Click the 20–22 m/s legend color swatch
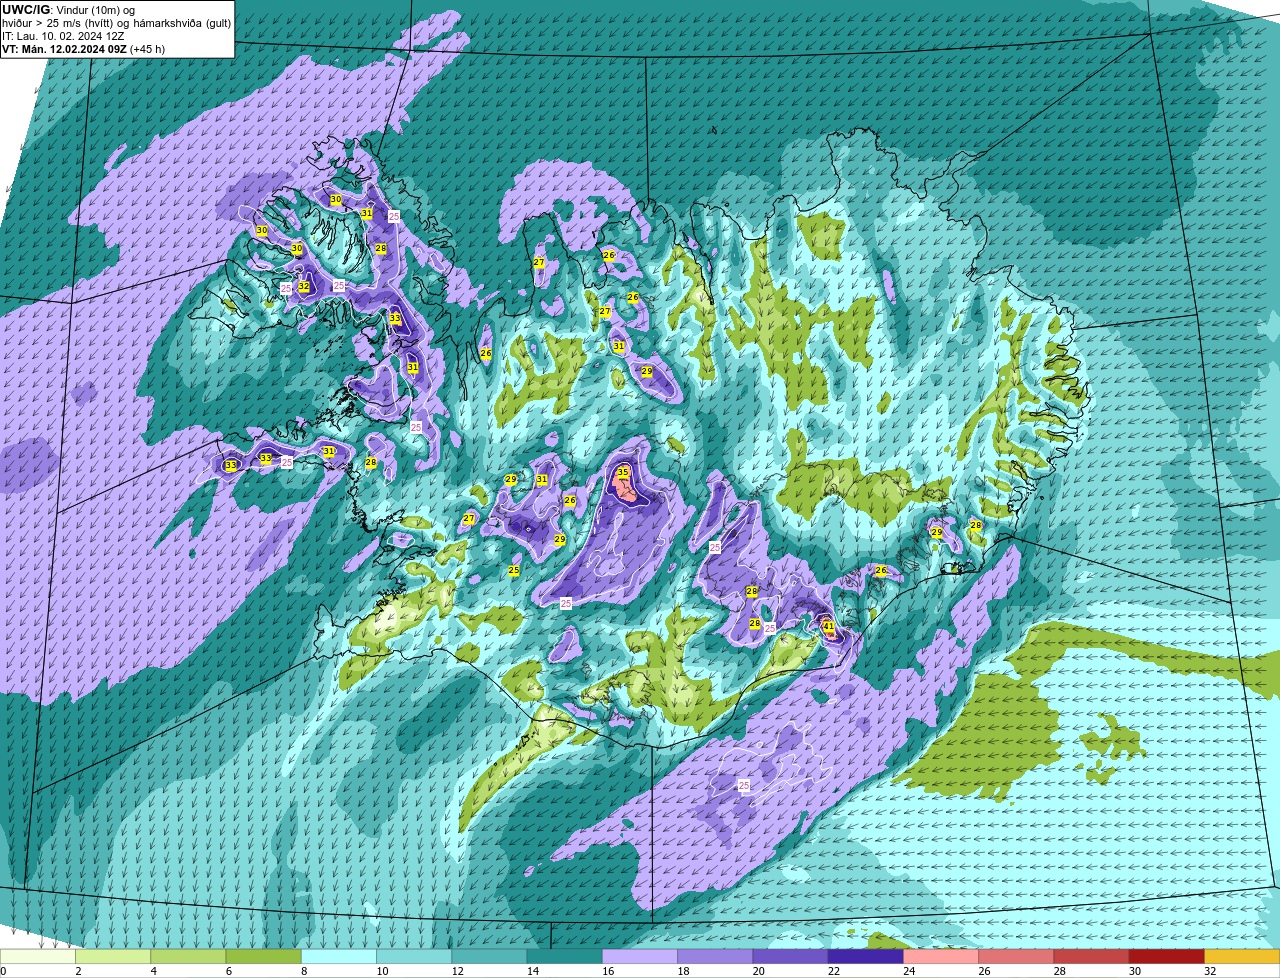 [791, 956]
